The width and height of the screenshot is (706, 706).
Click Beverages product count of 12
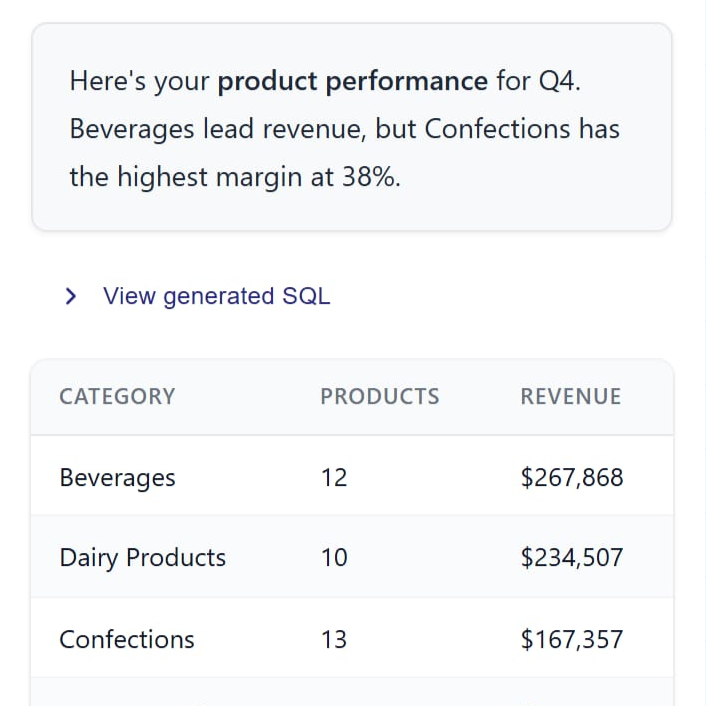pos(334,478)
